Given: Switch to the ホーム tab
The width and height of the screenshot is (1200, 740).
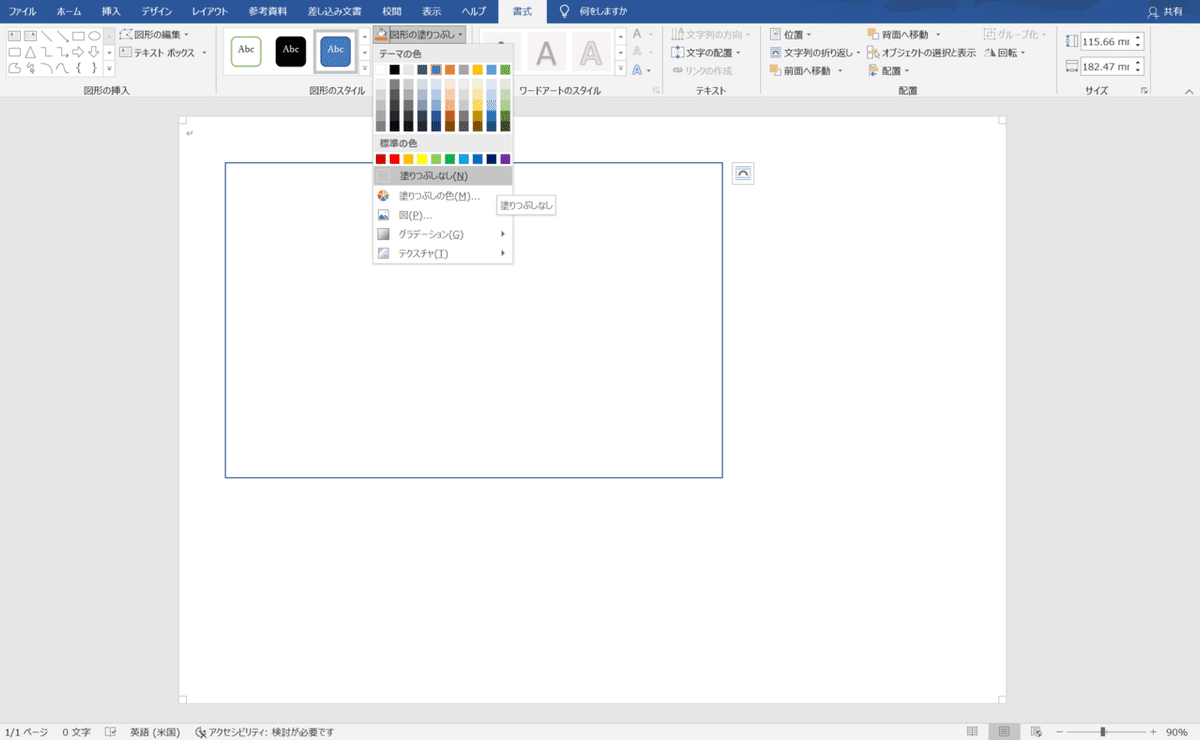Looking at the screenshot, I should 69,11.
